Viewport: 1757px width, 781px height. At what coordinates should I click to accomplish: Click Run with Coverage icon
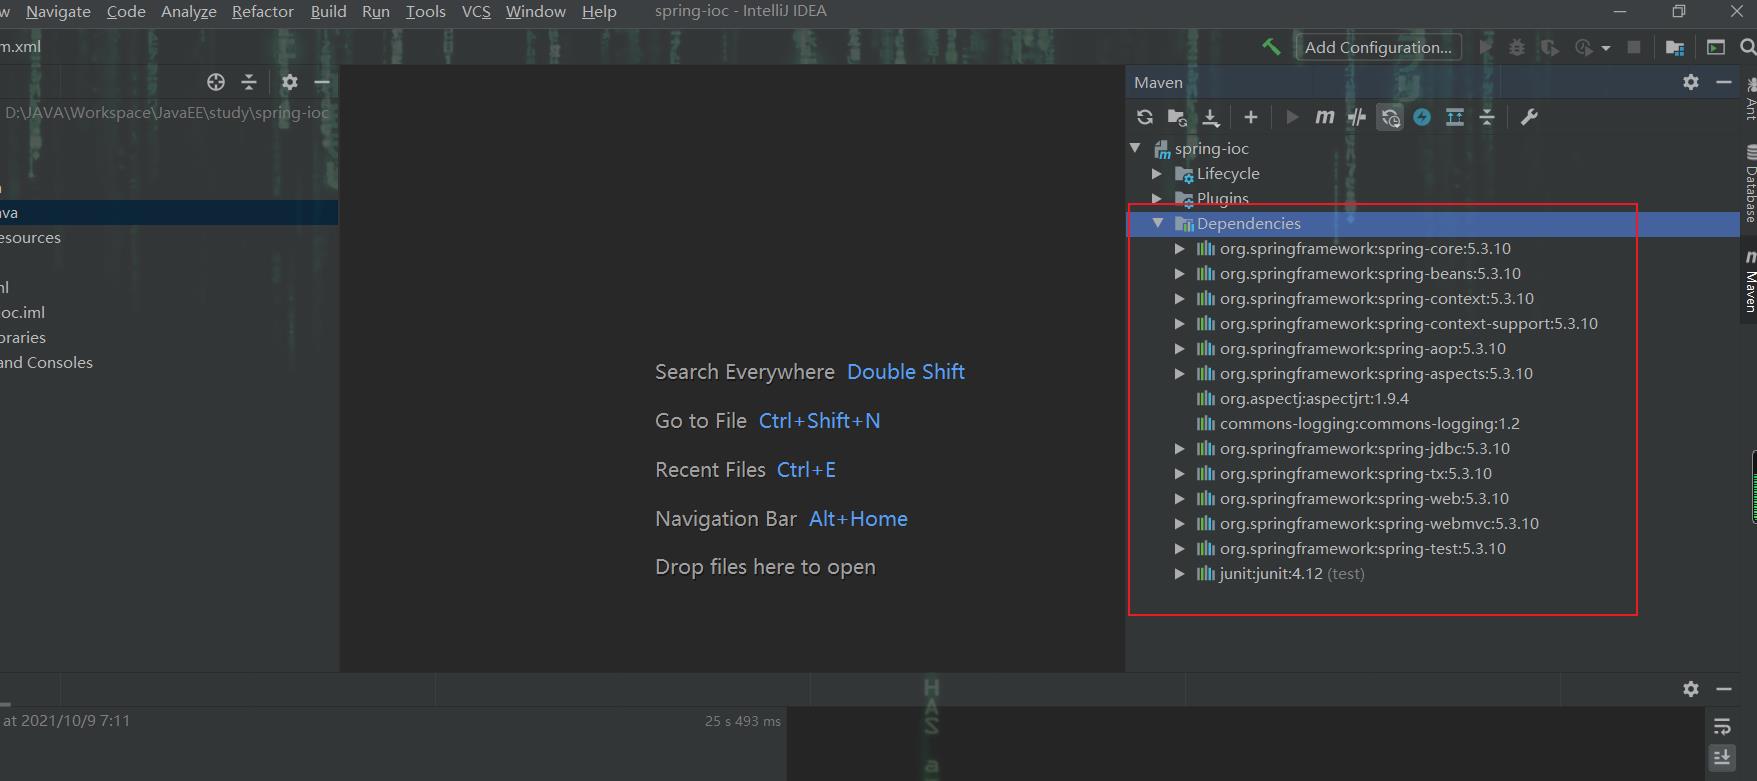[x=1549, y=47]
